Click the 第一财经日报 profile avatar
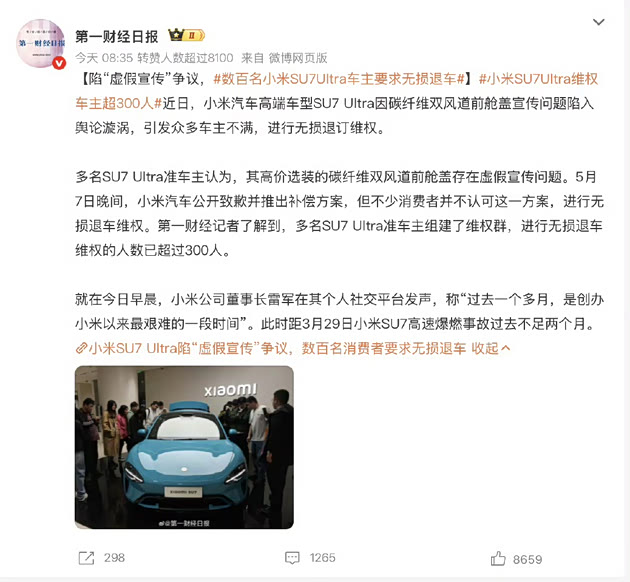630x582 pixels. click(41, 43)
